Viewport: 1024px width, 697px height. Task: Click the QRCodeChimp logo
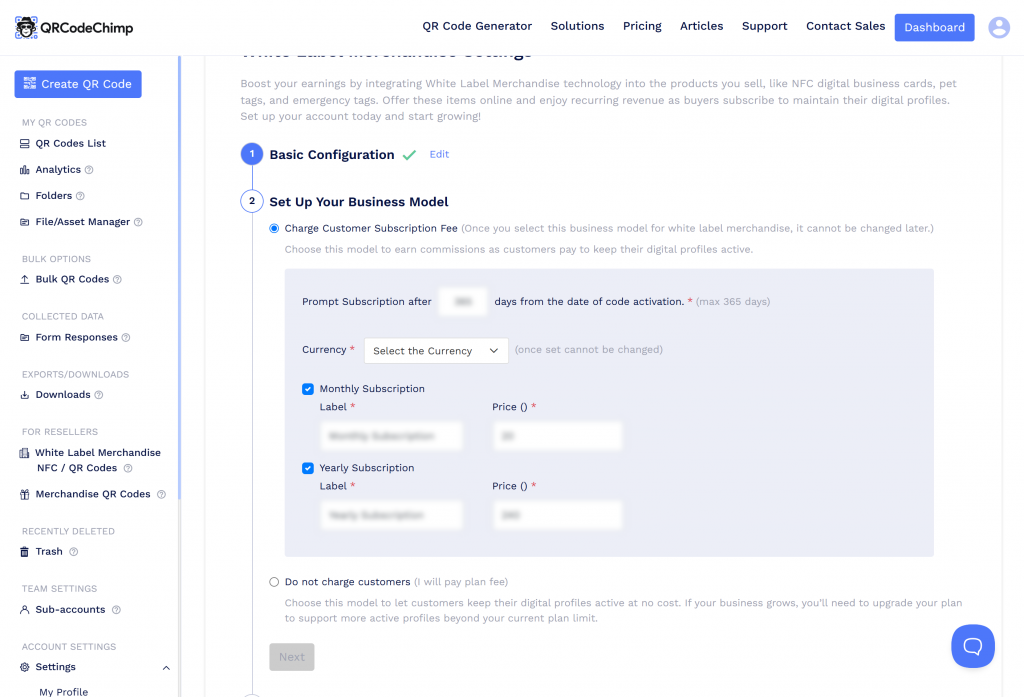(74, 28)
